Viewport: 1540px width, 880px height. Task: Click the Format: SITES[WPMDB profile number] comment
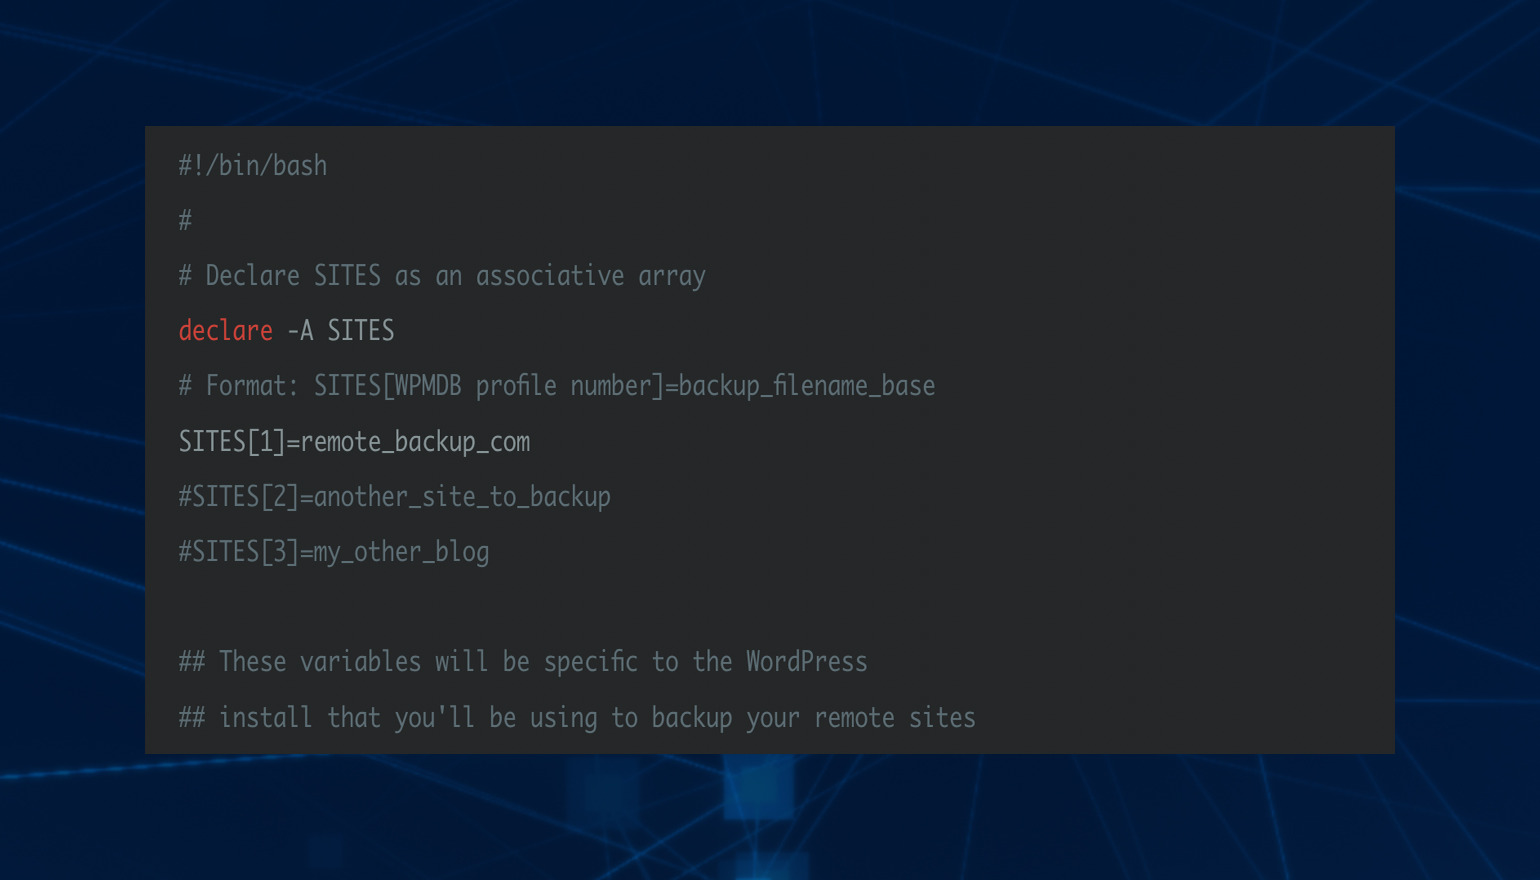coord(557,386)
